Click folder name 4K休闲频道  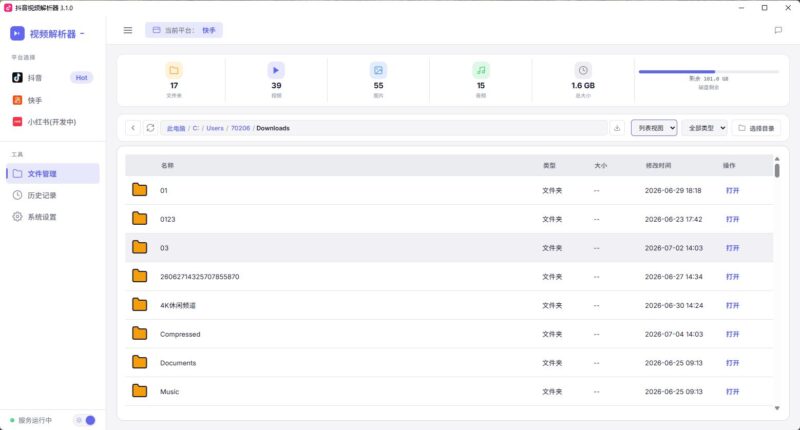click(x=178, y=305)
